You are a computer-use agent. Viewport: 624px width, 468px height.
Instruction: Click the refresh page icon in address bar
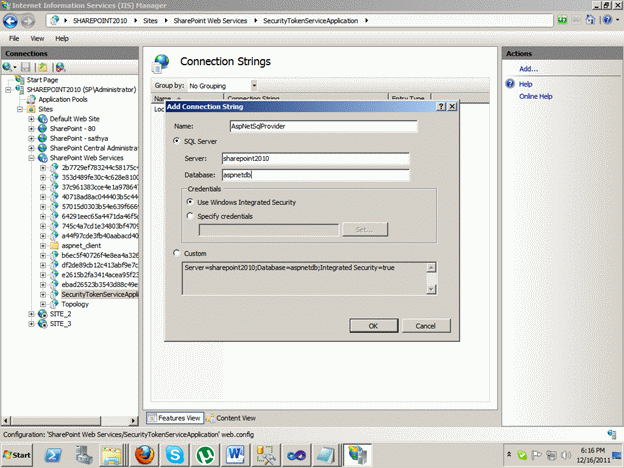(562, 20)
